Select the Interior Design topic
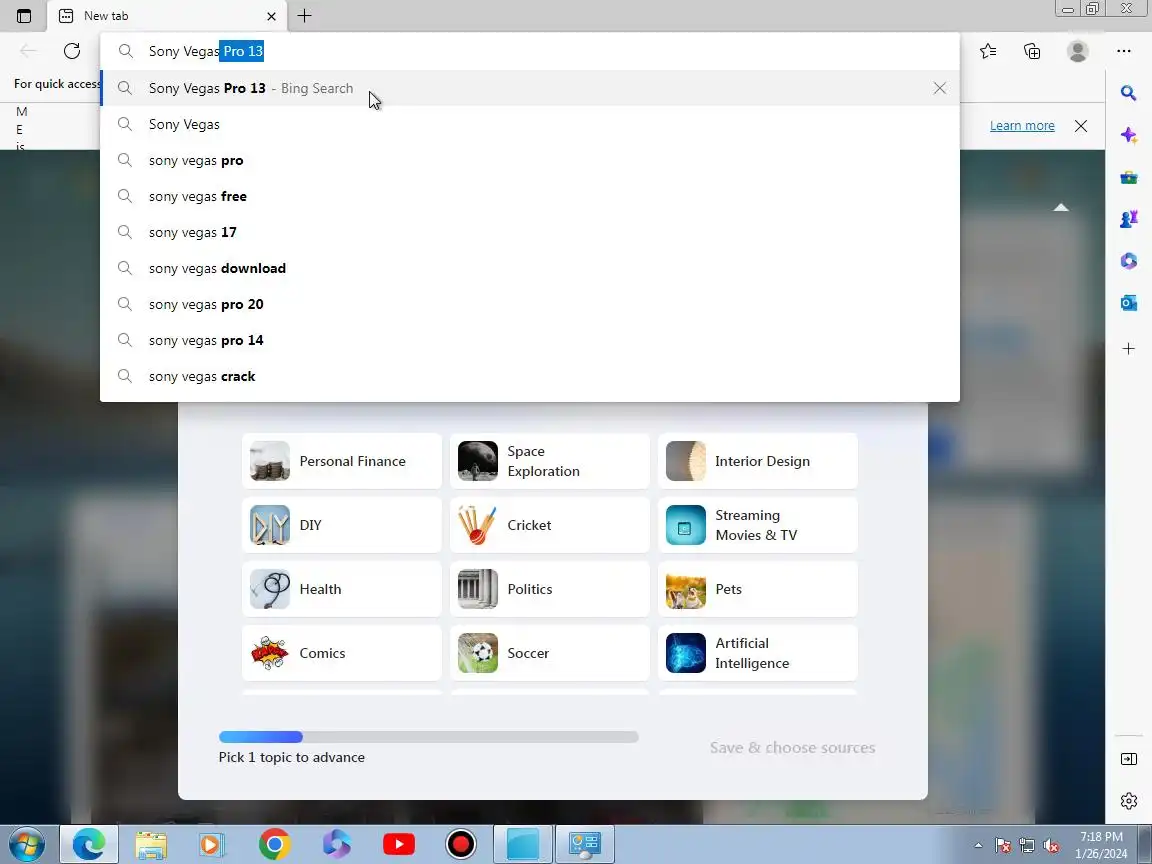Viewport: 1152px width, 864px height. (x=757, y=461)
